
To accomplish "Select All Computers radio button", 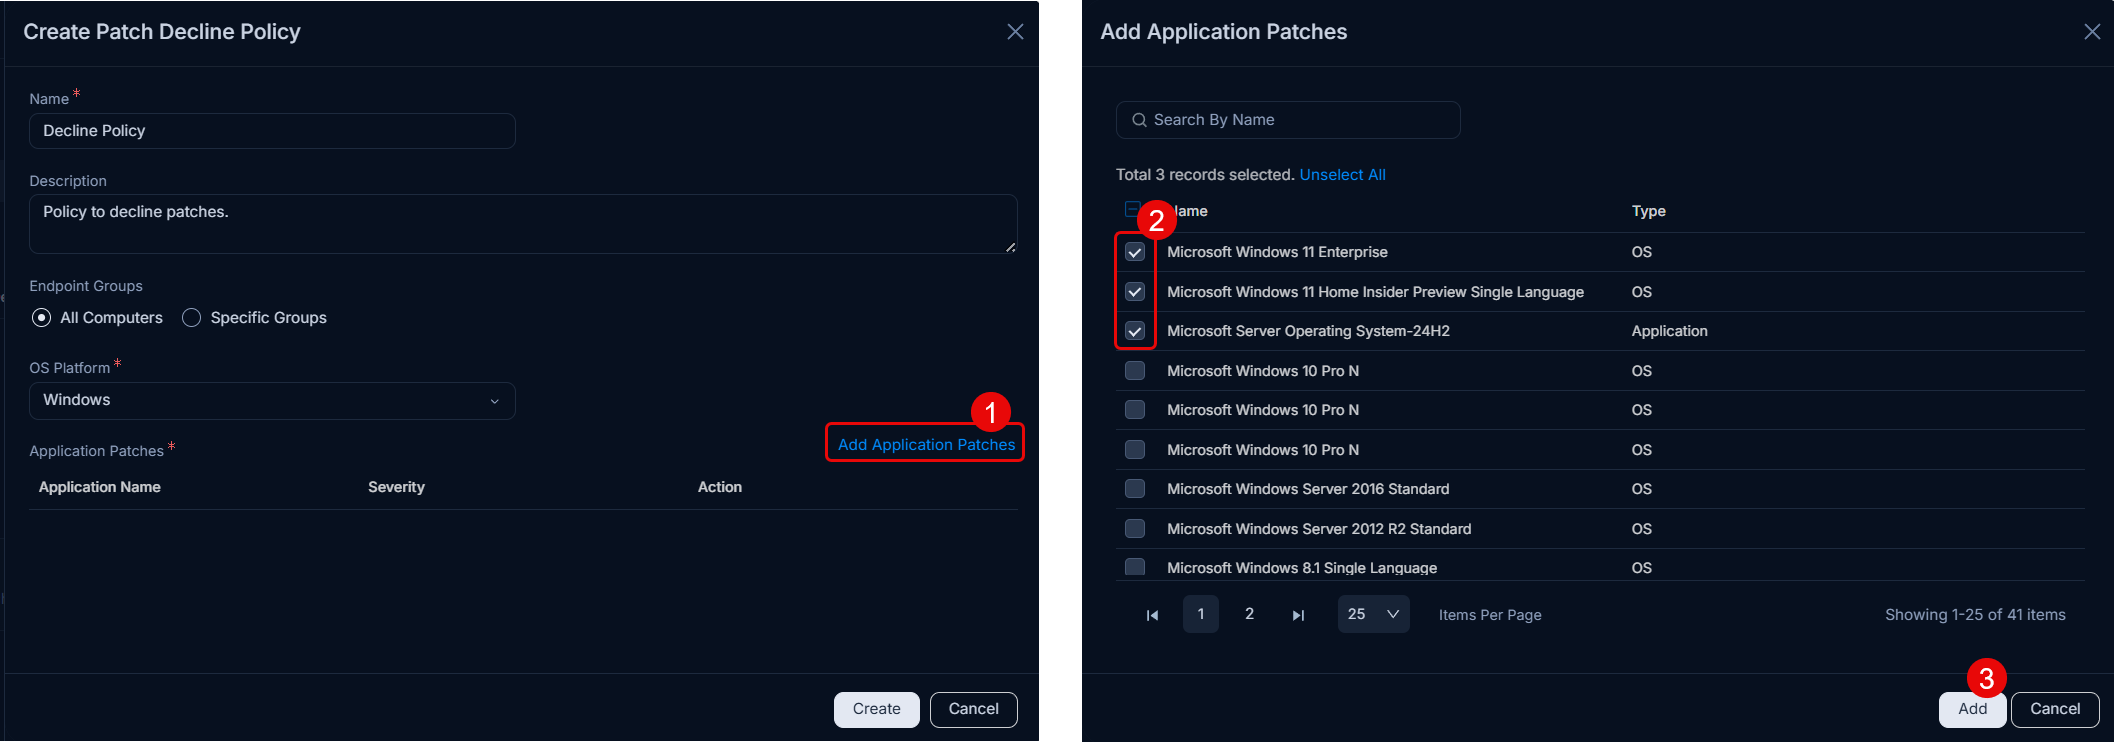I will [x=42, y=318].
